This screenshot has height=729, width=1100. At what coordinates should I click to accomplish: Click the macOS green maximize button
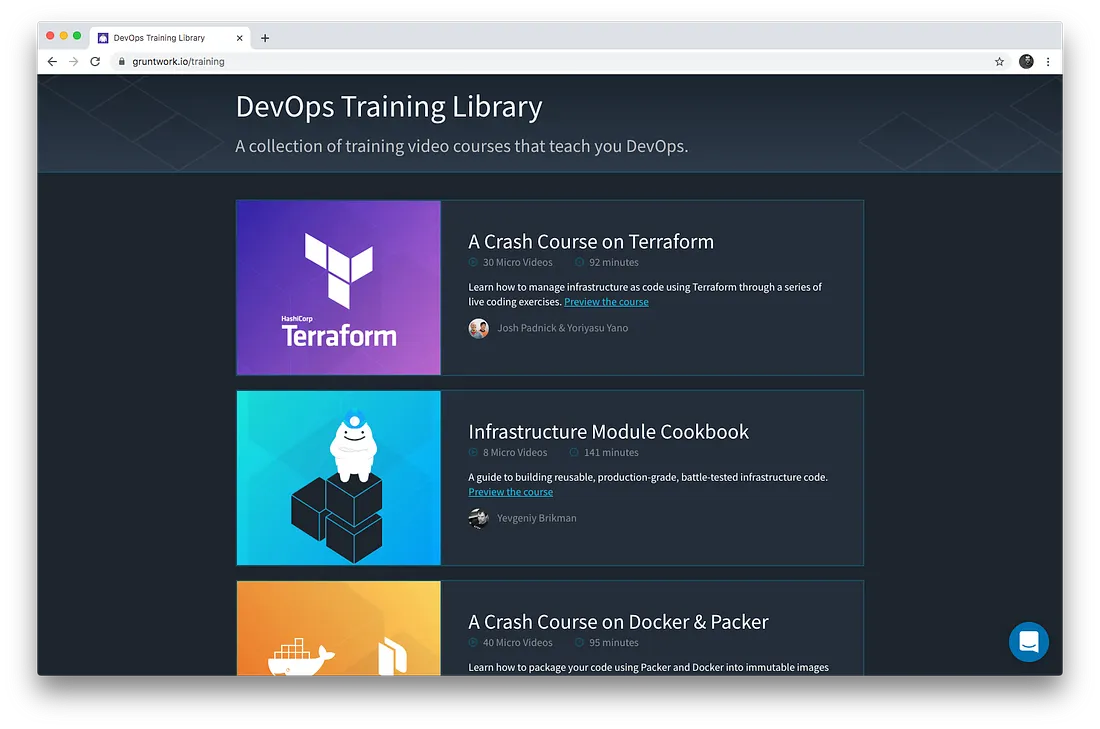click(77, 36)
